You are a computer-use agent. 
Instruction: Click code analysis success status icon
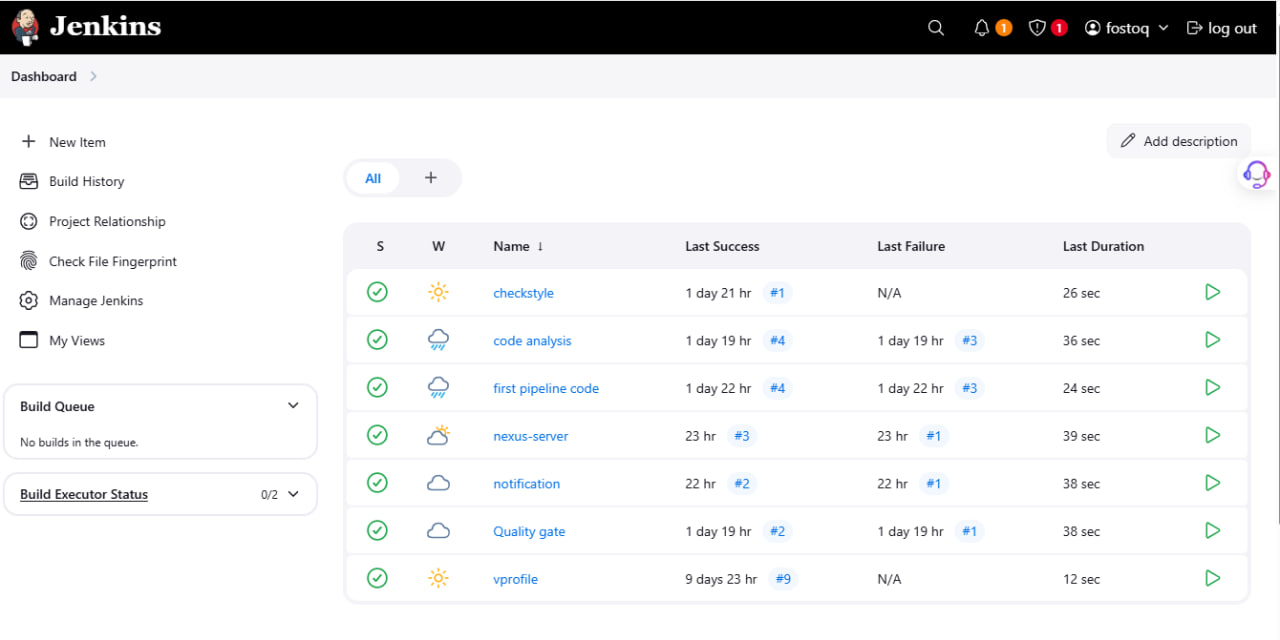(377, 340)
